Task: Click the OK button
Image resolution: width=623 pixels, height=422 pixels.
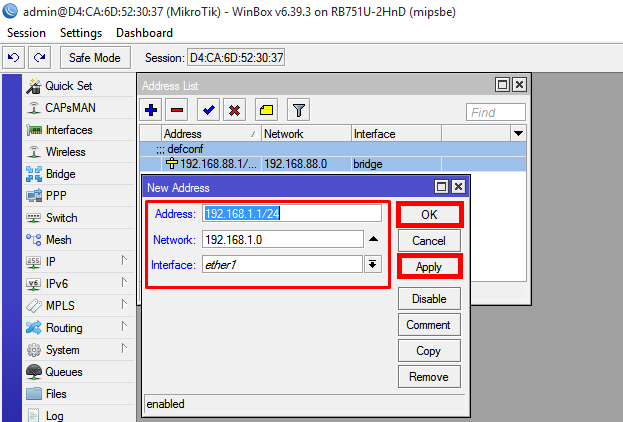Action: (x=429, y=215)
